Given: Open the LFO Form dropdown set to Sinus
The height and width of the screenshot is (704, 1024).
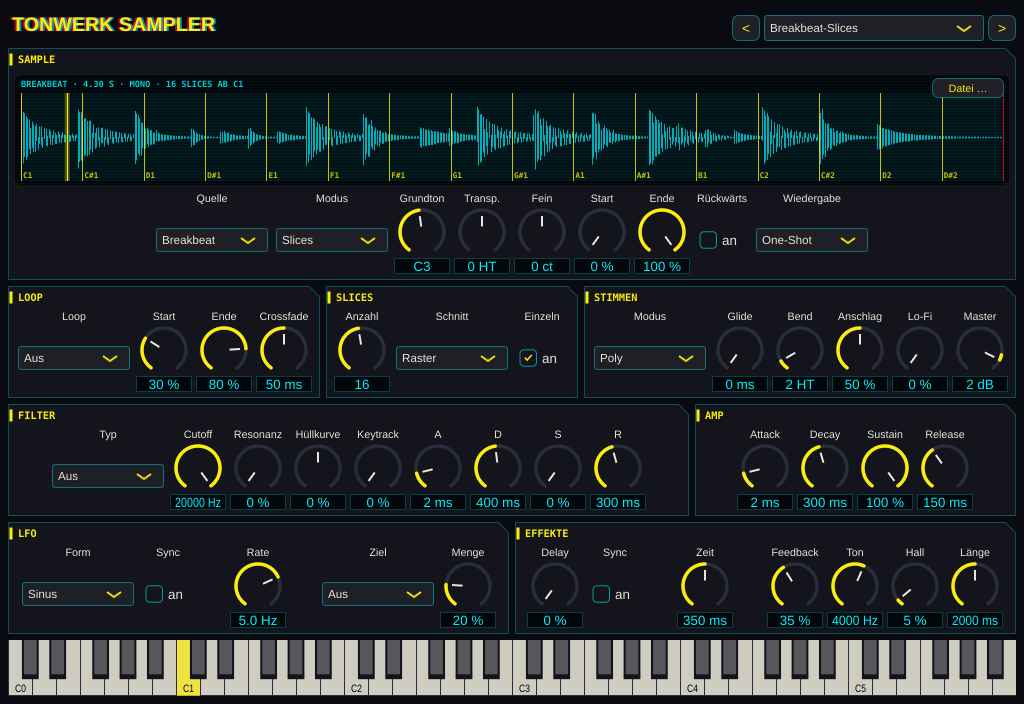Looking at the screenshot, I should [78, 594].
